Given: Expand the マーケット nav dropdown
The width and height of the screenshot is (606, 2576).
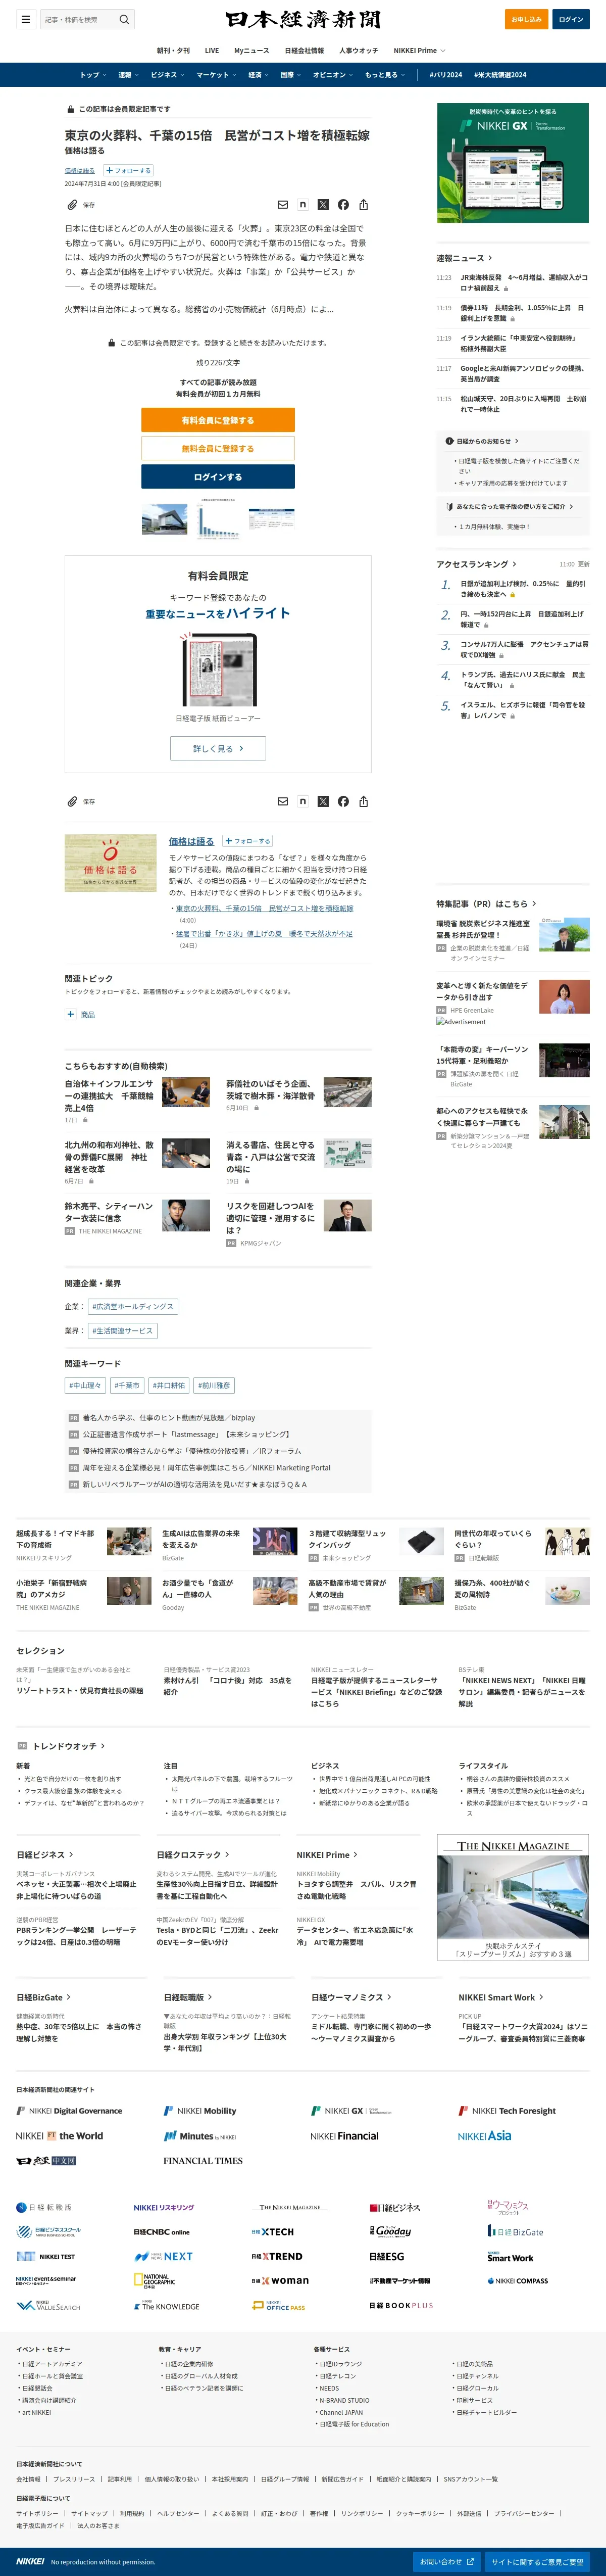Looking at the screenshot, I should [x=217, y=75].
